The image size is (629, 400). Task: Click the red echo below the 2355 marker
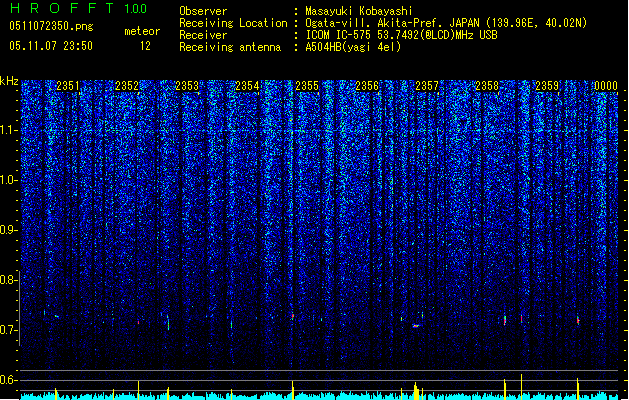point(293,317)
